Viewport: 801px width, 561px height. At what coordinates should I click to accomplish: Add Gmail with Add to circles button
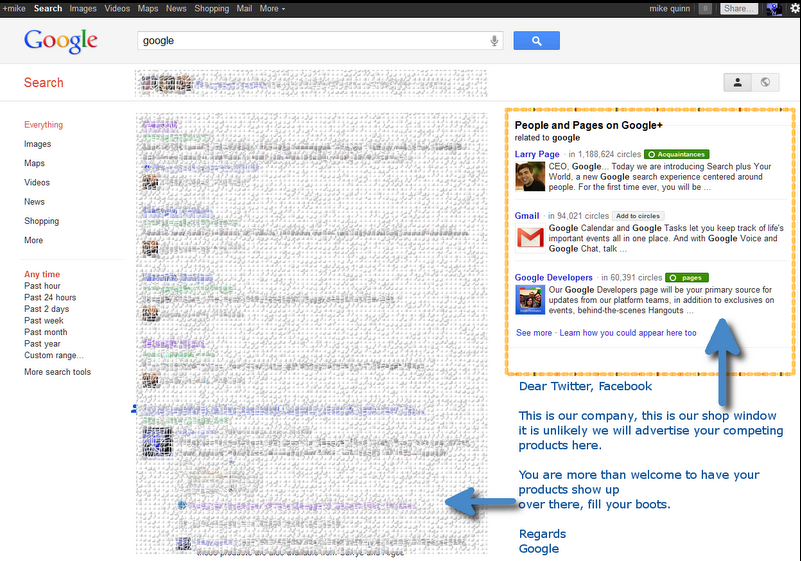pos(638,216)
